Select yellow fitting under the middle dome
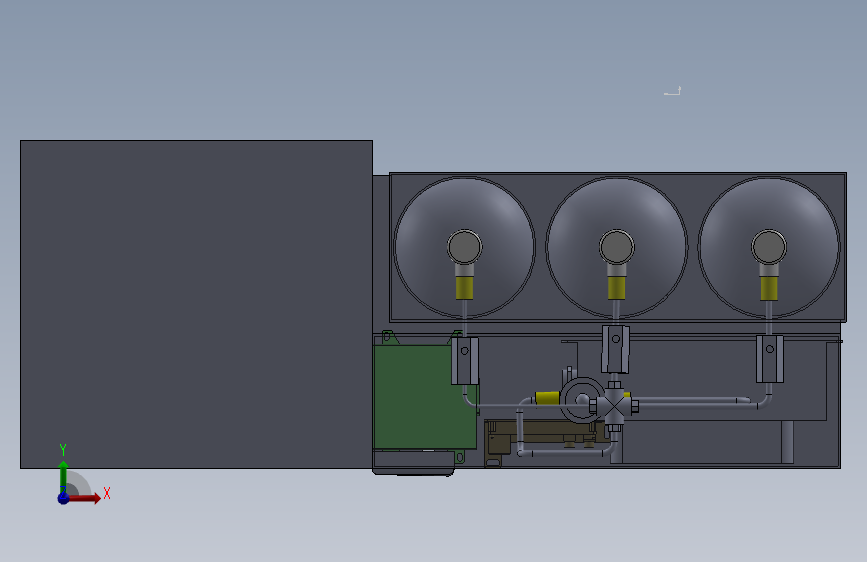The image size is (867, 562). [617, 288]
